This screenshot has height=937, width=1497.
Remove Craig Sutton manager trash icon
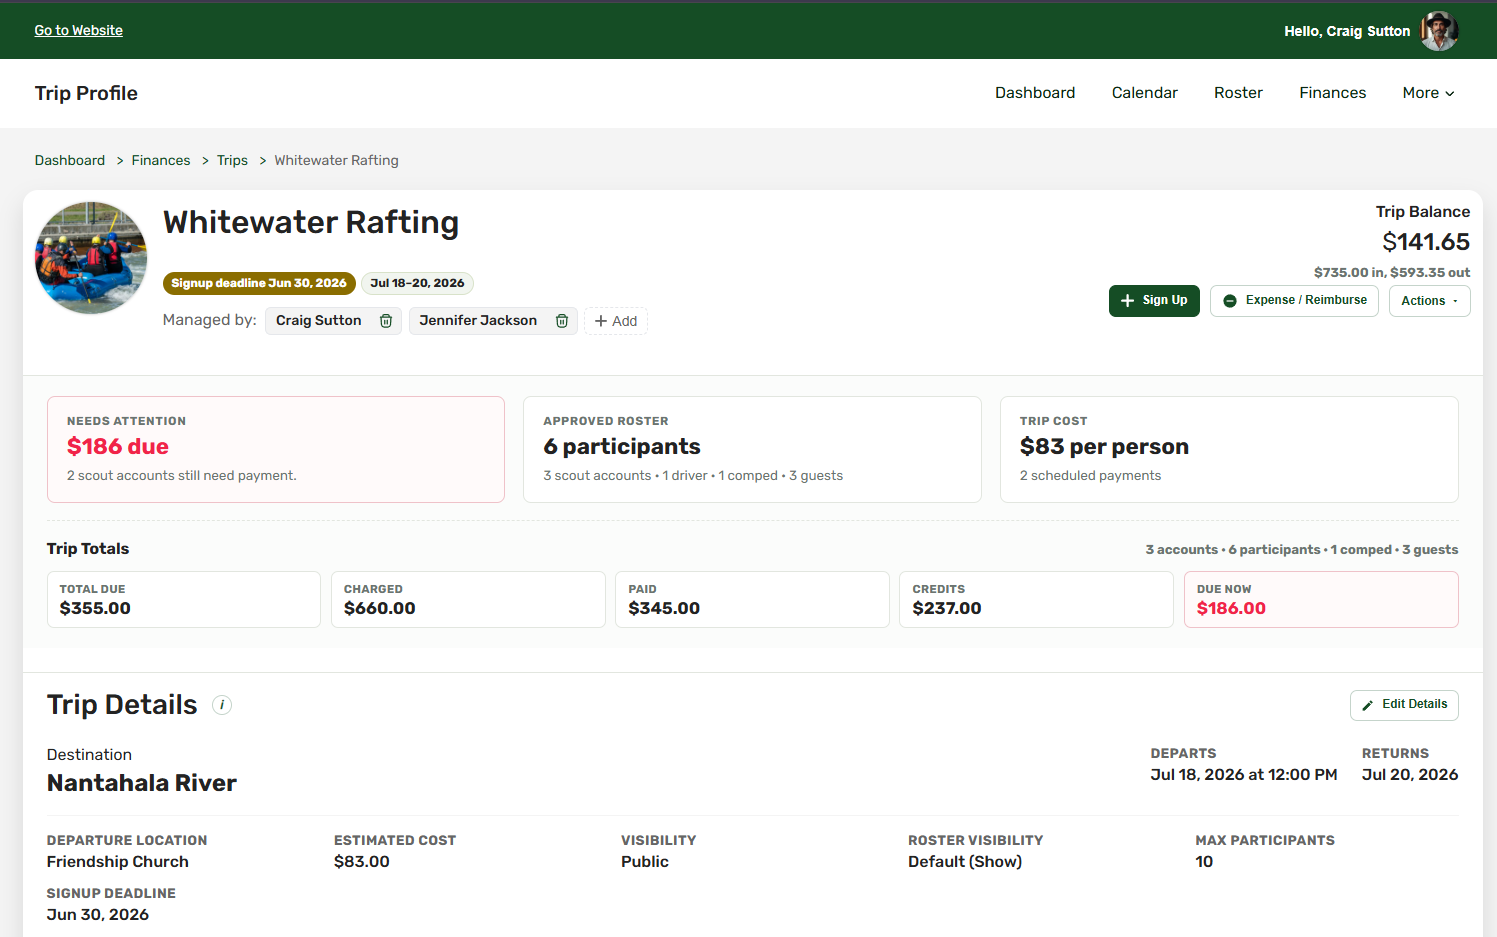coord(386,321)
